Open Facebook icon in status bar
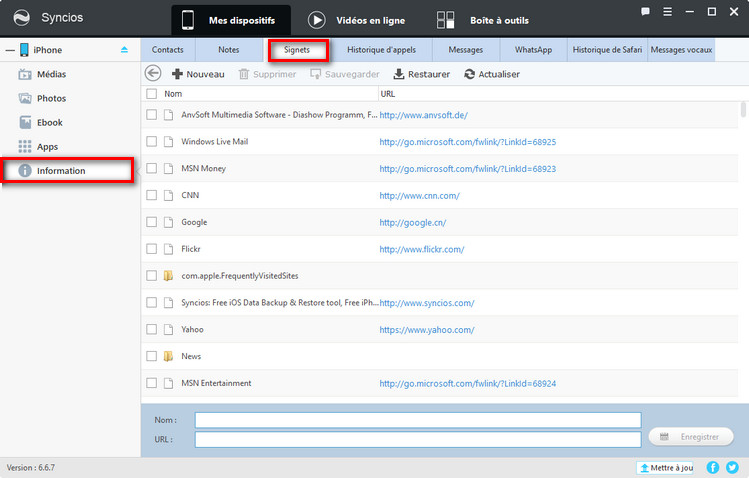The width and height of the screenshot is (749, 478). pyautogui.click(x=713, y=467)
